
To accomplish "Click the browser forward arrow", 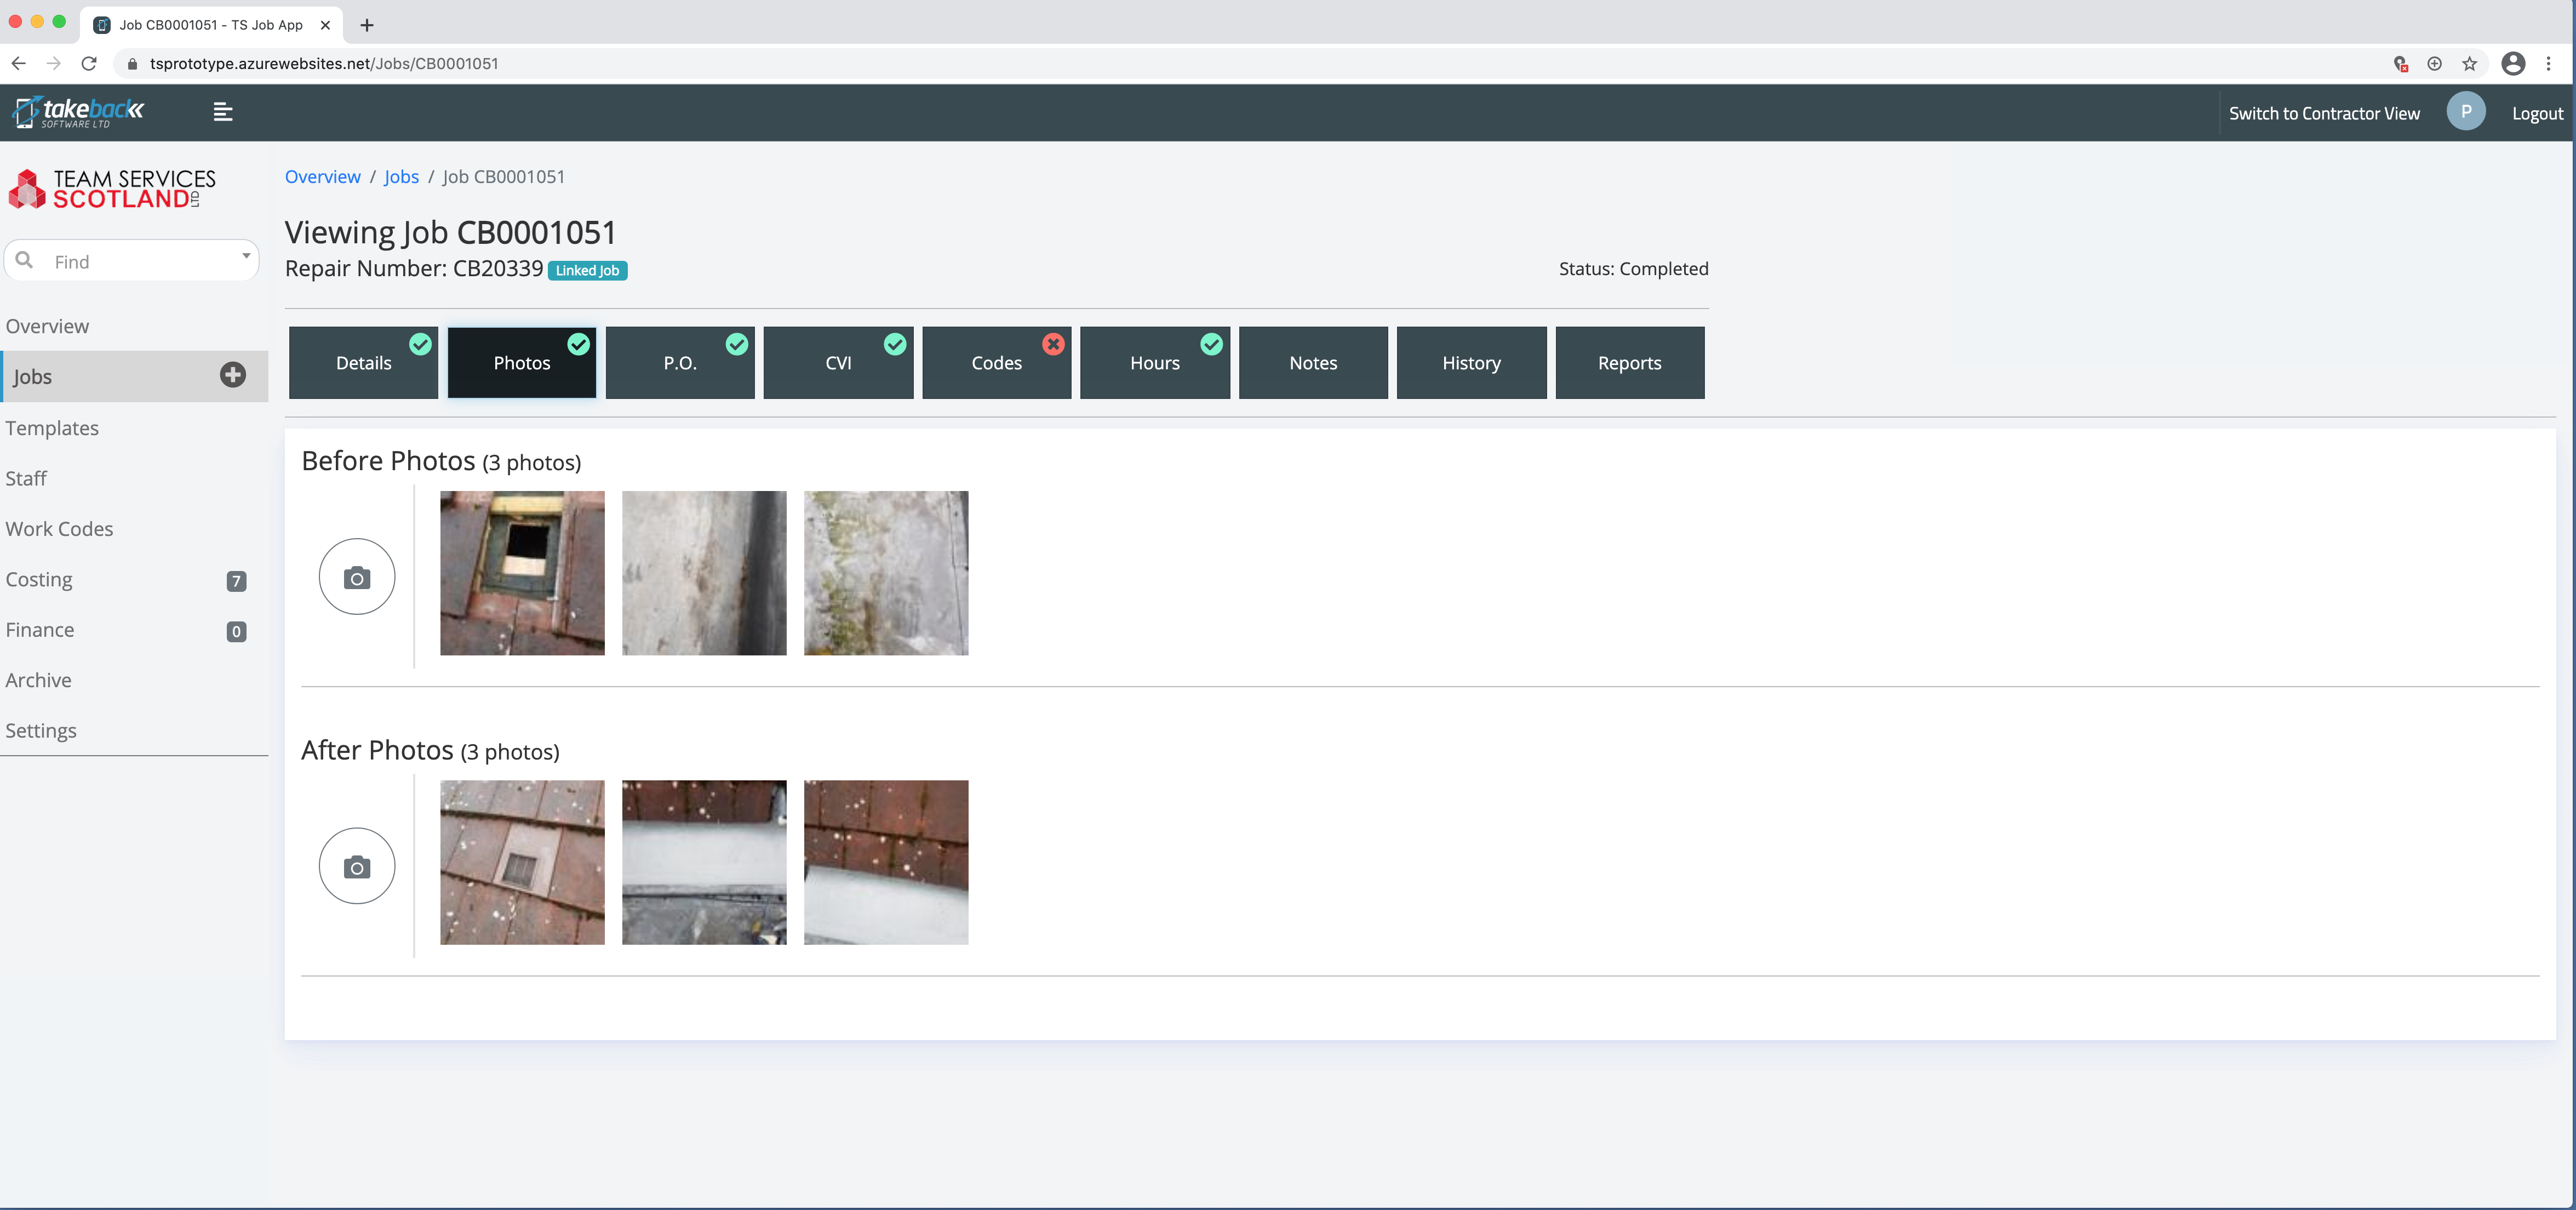I will [x=54, y=63].
